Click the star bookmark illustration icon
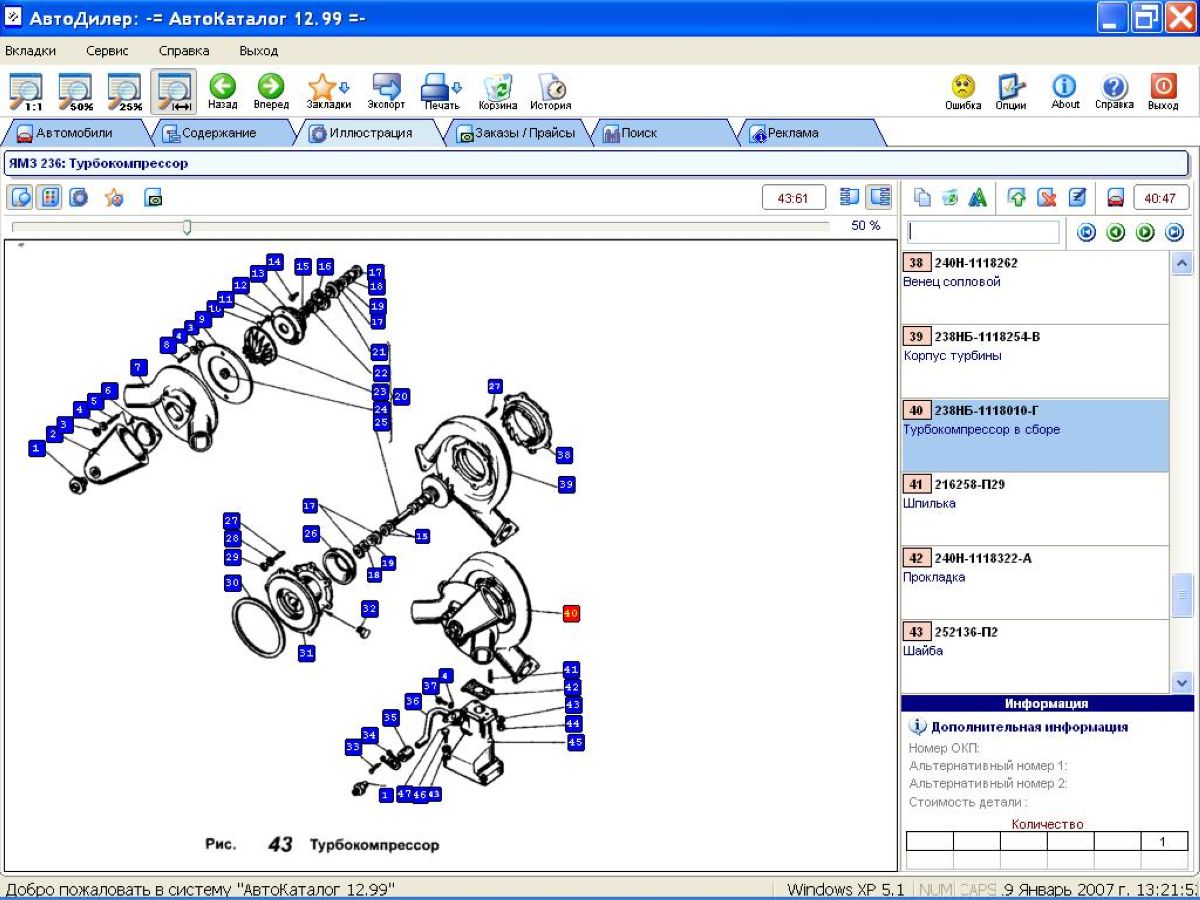Screen dimensions: 1200x900 coord(114,197)
